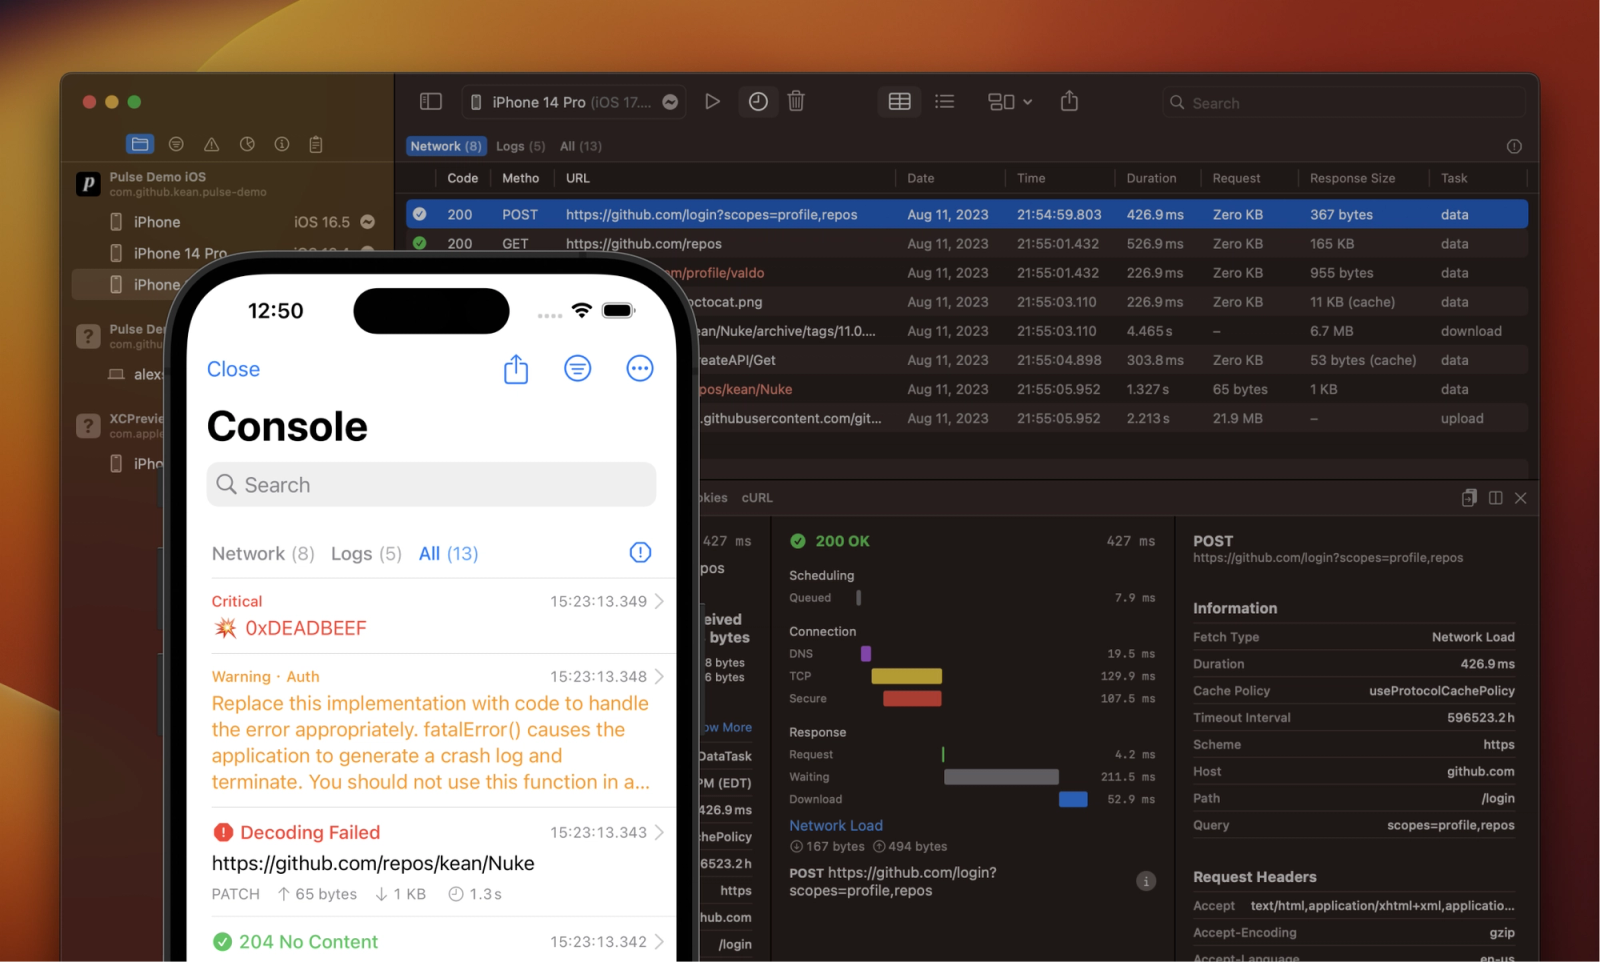The height and width of the screenshot is (962, 1600).
Task: Open the layout options dropdown
Action: click(x=1010, y=101)
